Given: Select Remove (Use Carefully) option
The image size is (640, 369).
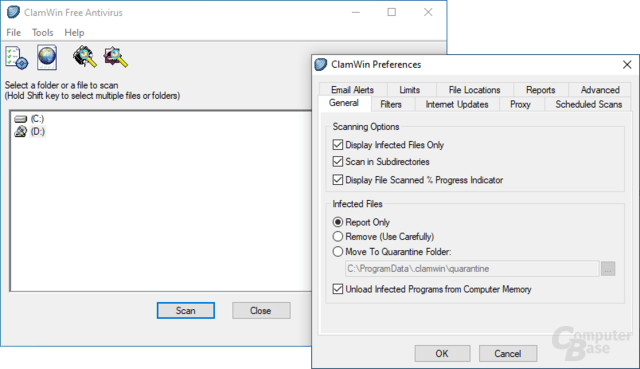Looking at the screenshot, I should click(x=338, y=236).
